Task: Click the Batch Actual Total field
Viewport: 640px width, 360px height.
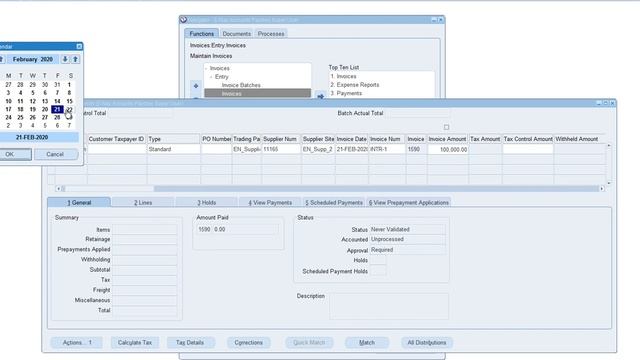Action: (x=419, y=113)
